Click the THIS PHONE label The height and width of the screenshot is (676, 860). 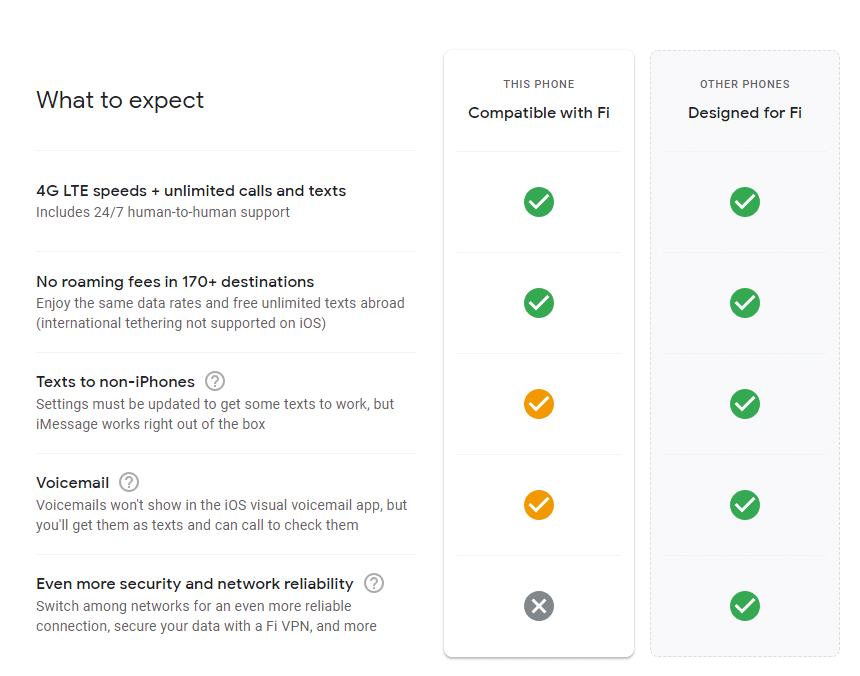(x=539, y=84)
